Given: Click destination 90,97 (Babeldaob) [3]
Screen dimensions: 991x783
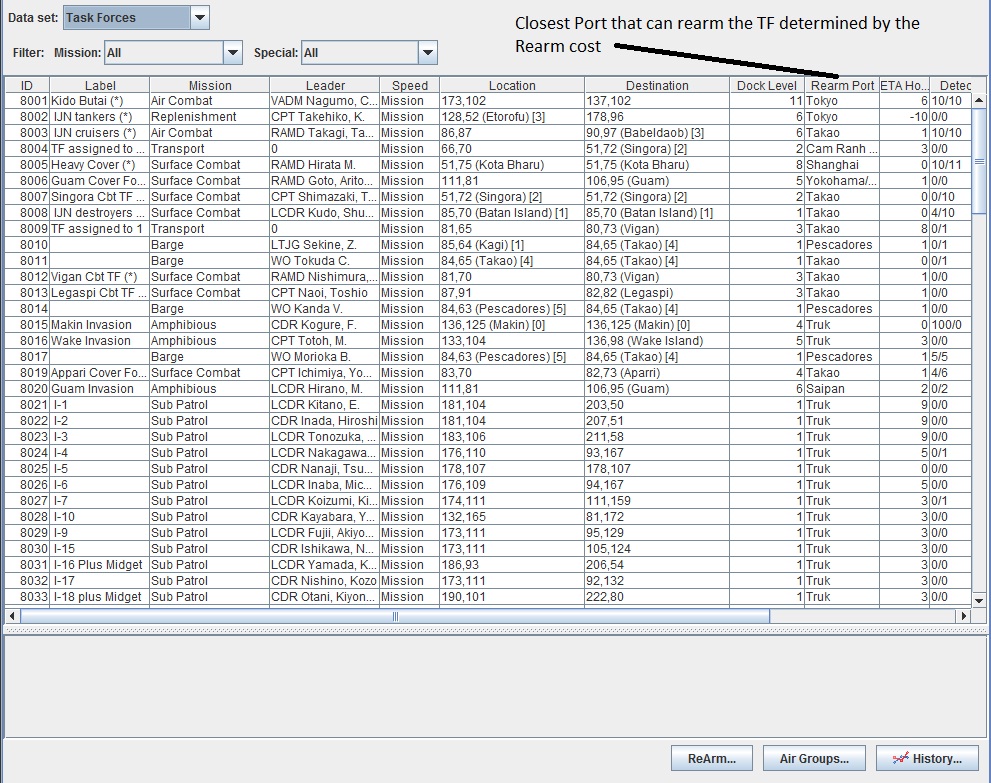Looking at the screenshot, I should click(657, 133).
